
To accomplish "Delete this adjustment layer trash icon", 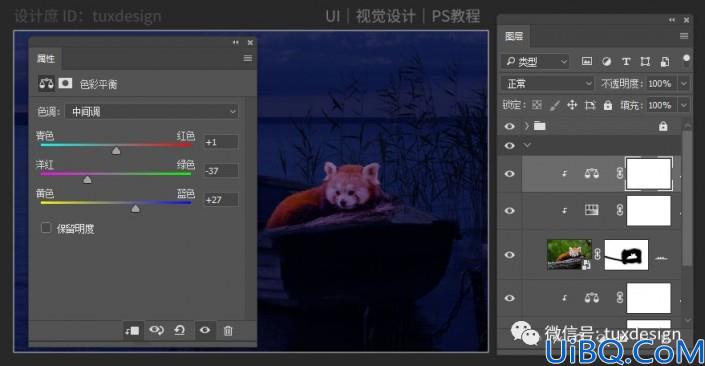I will pos(228,331).
